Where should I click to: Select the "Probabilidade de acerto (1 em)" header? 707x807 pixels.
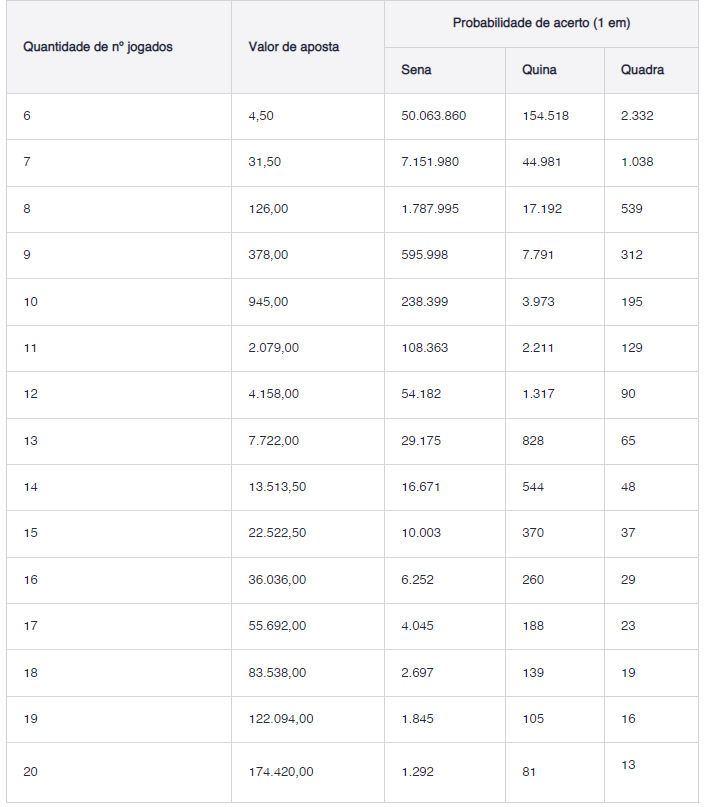541,23
